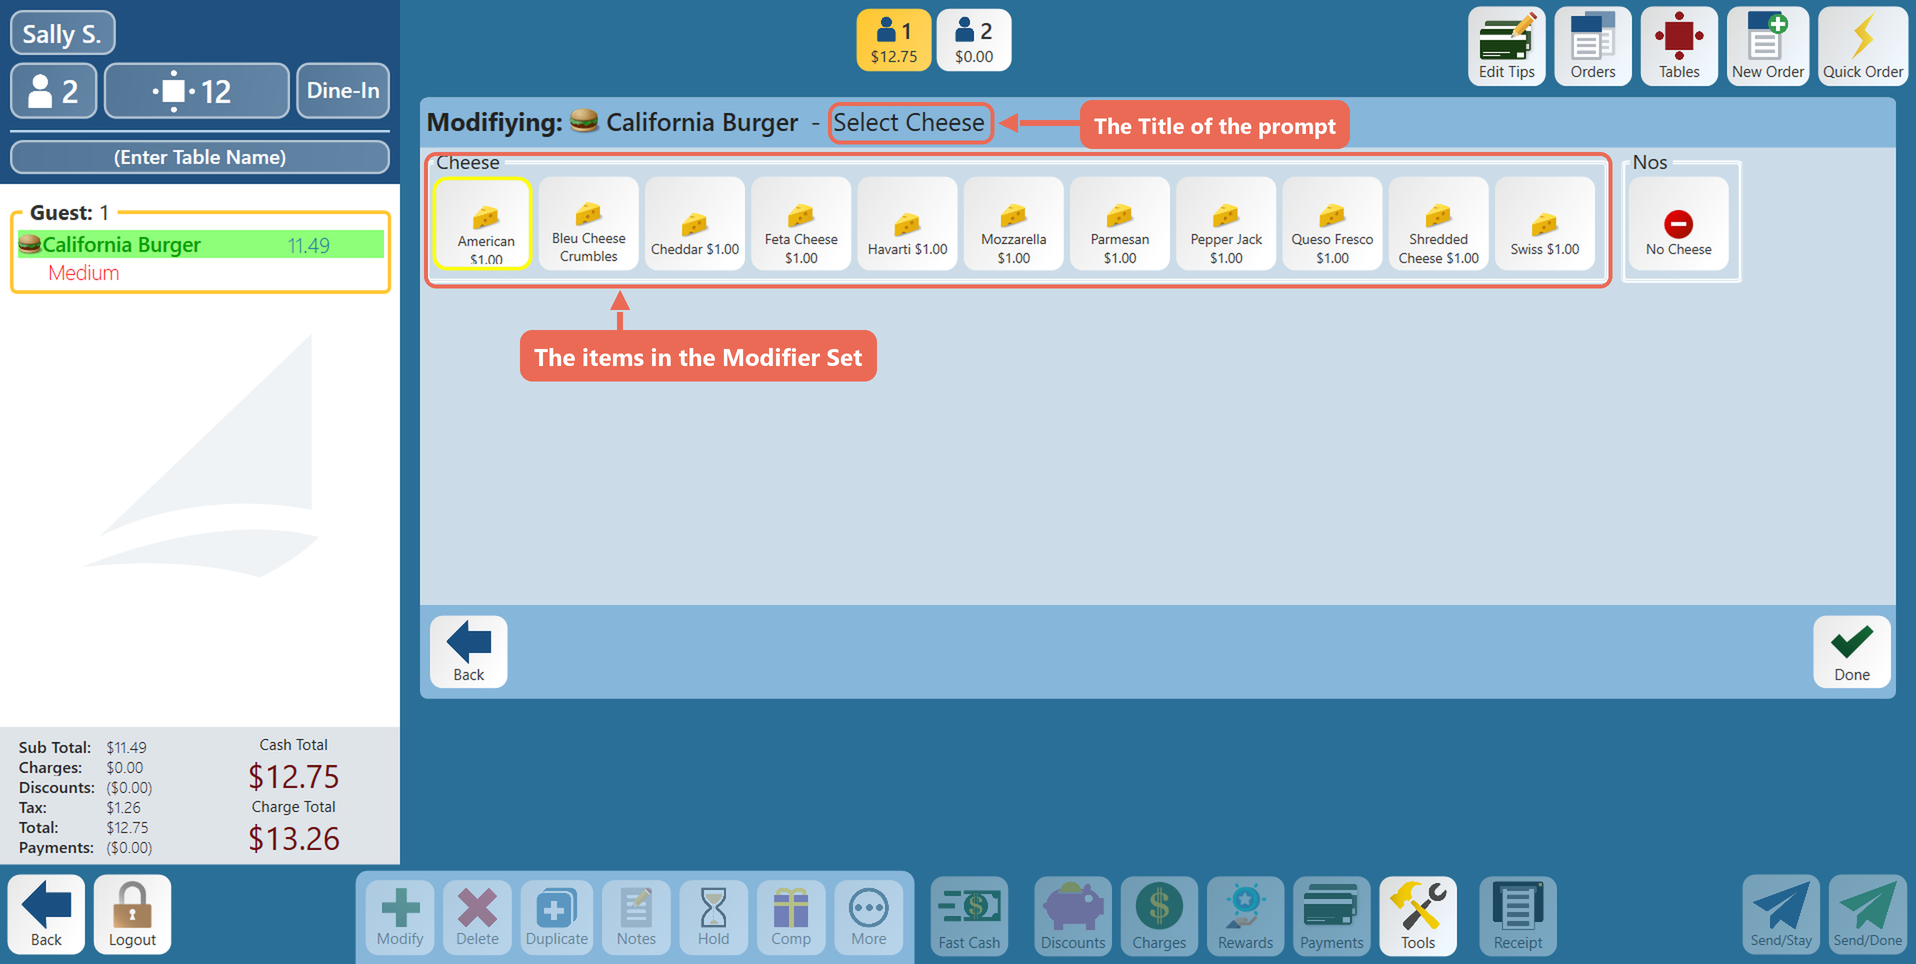Delete the selected item
The width and height of the screenshot is (1916, 964).
point(477,917)
